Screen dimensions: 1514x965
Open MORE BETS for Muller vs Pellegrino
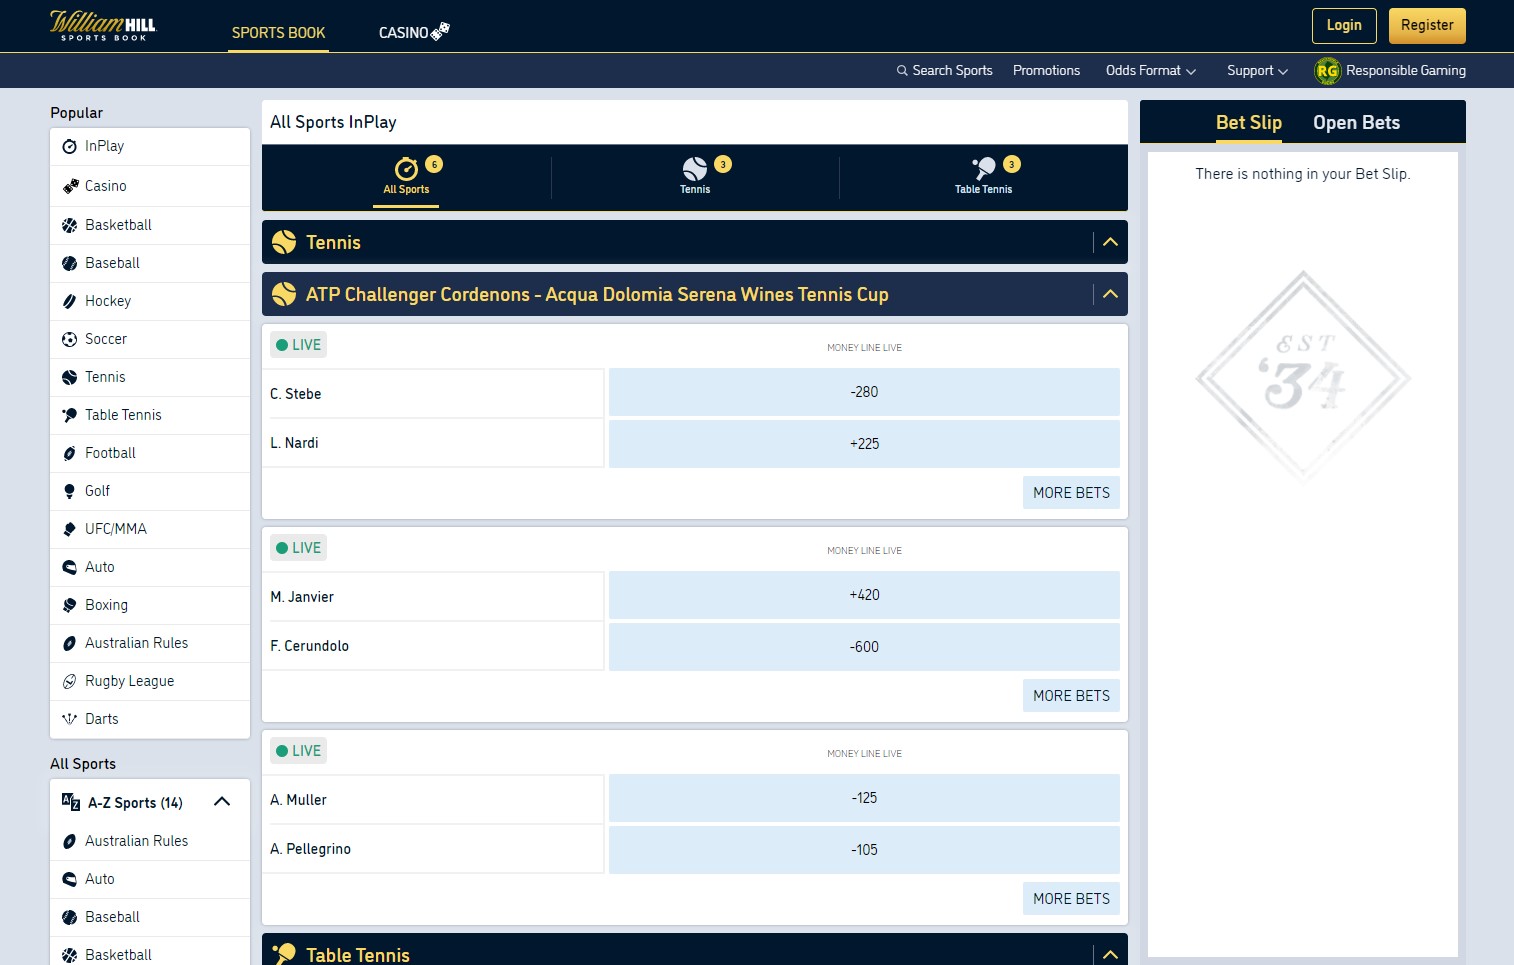[1071, 899]
